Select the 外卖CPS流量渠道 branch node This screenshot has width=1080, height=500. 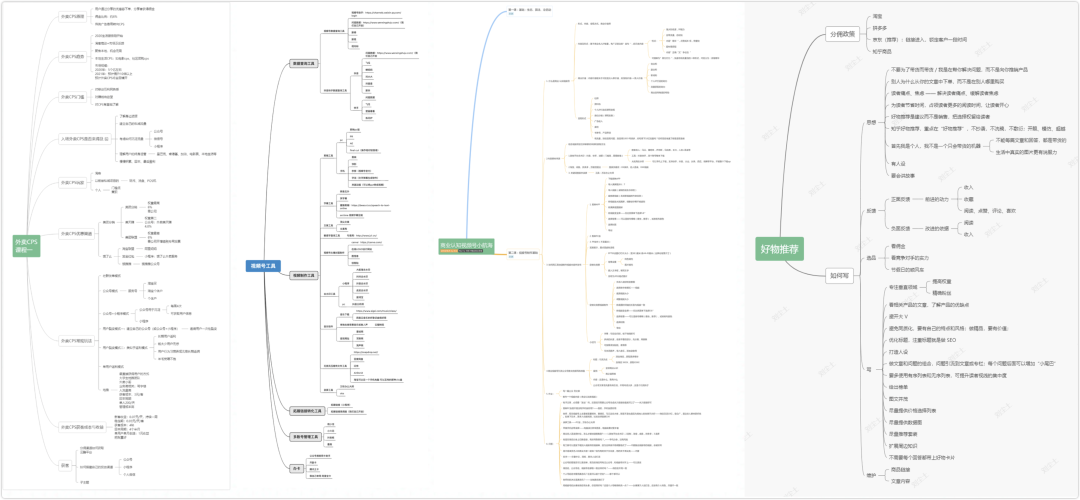(76, 233)
